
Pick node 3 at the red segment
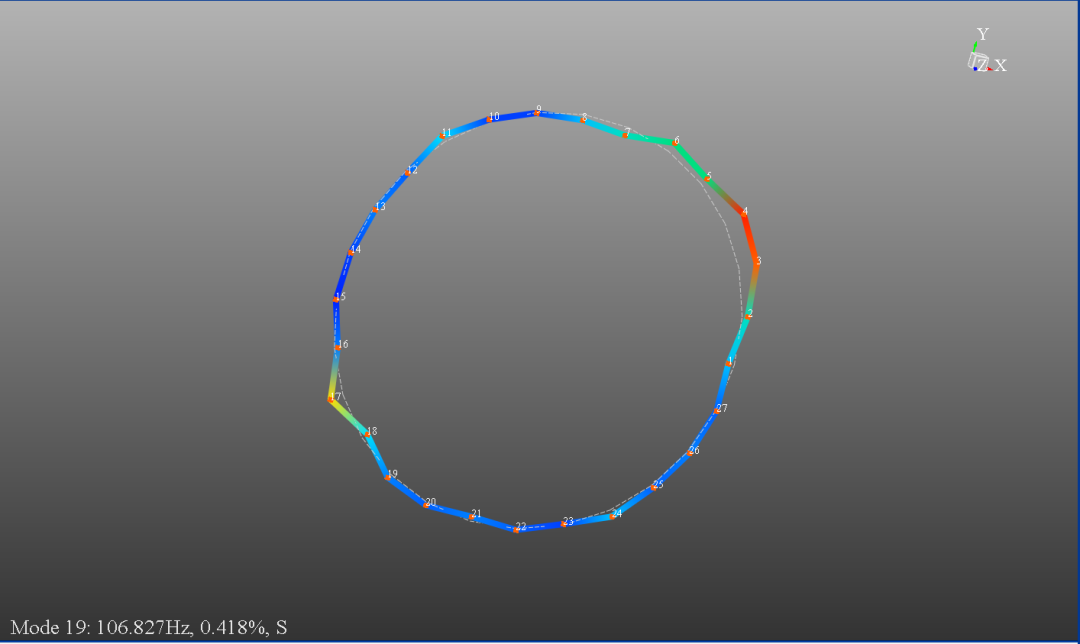point(756,262)
